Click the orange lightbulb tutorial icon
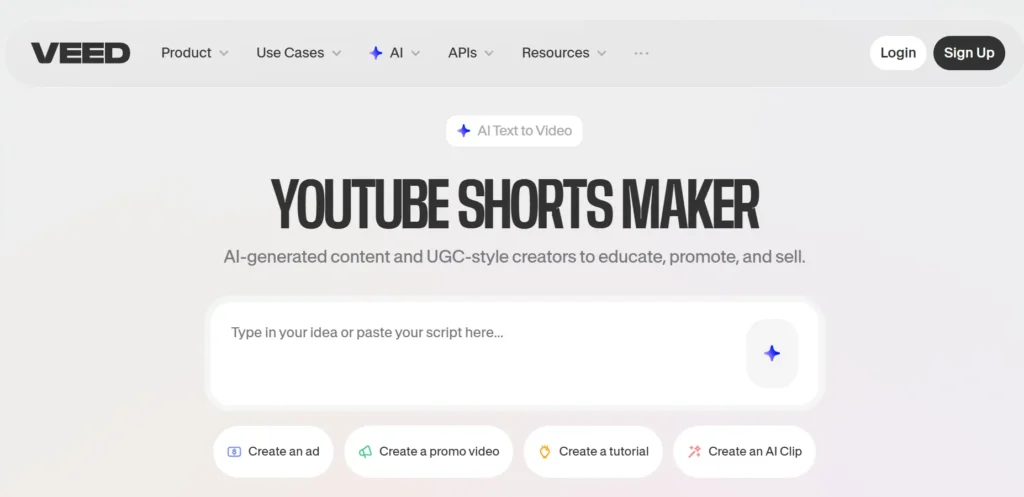Screen dimensions: 1024x497 [545, 451]
